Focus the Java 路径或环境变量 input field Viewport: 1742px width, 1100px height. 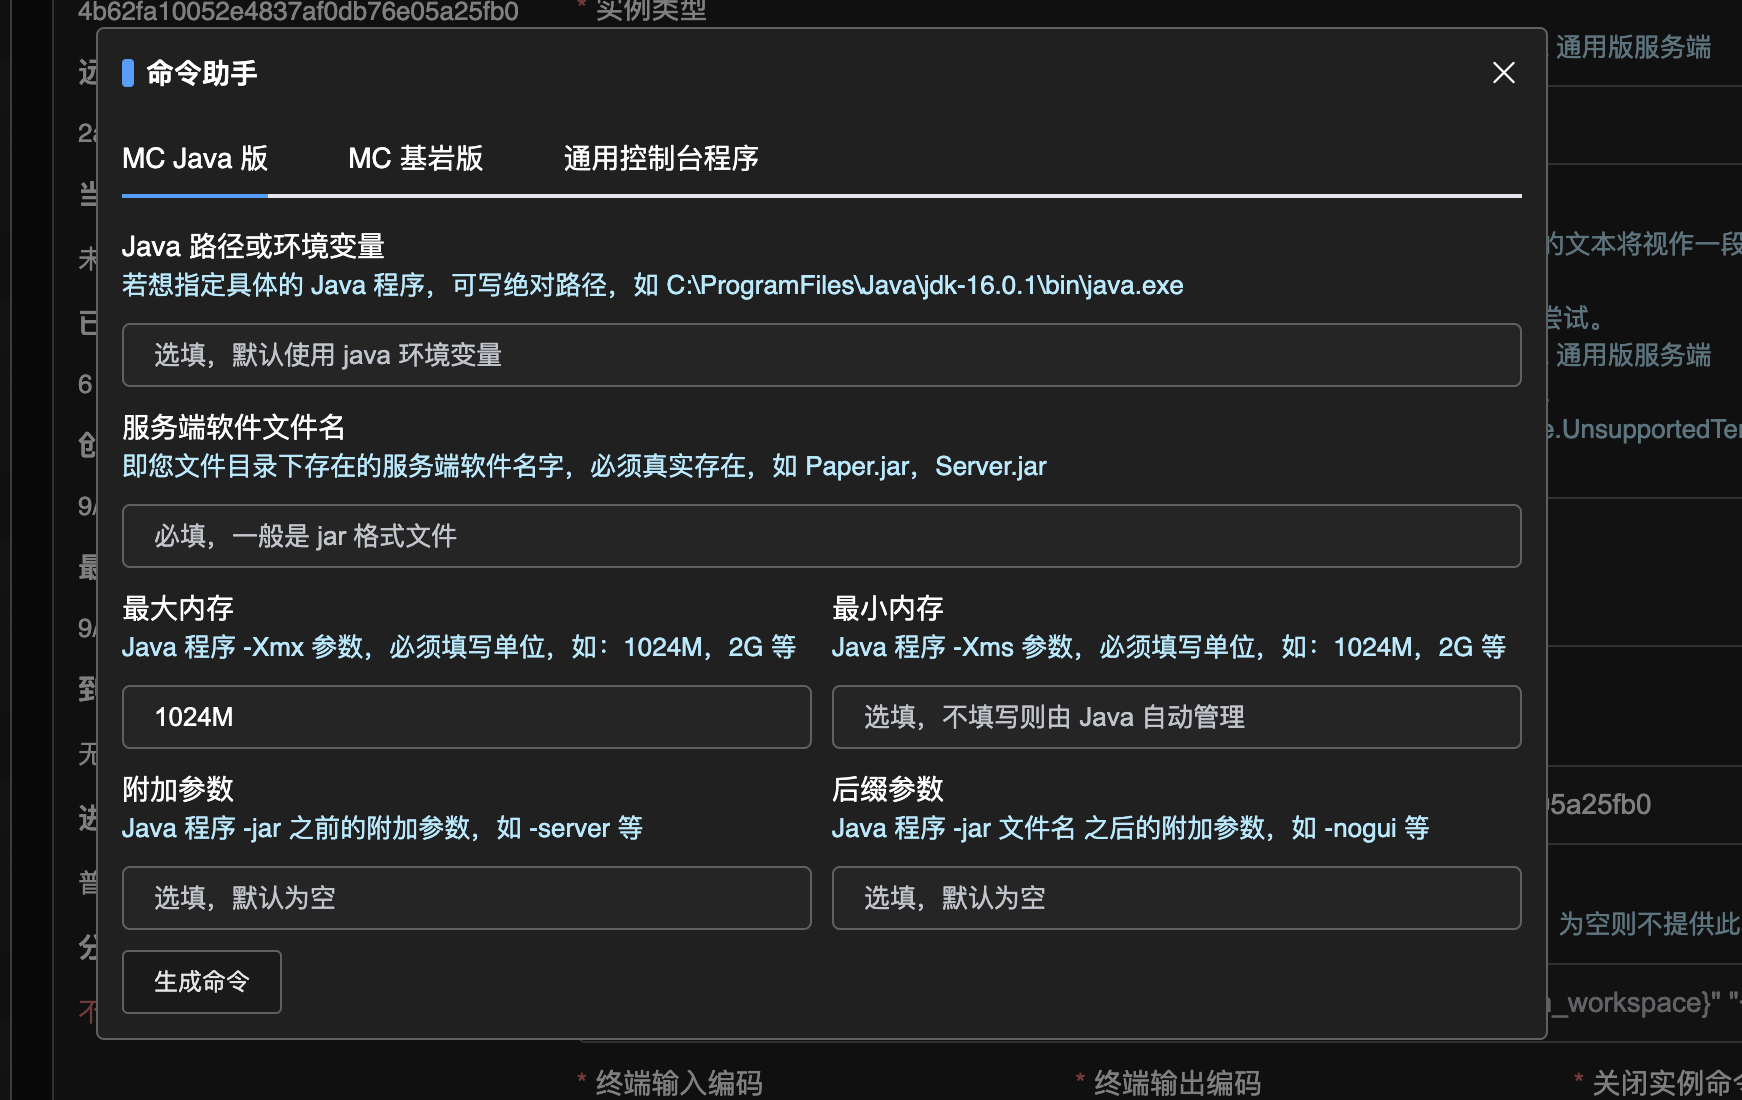click(821, 355)
